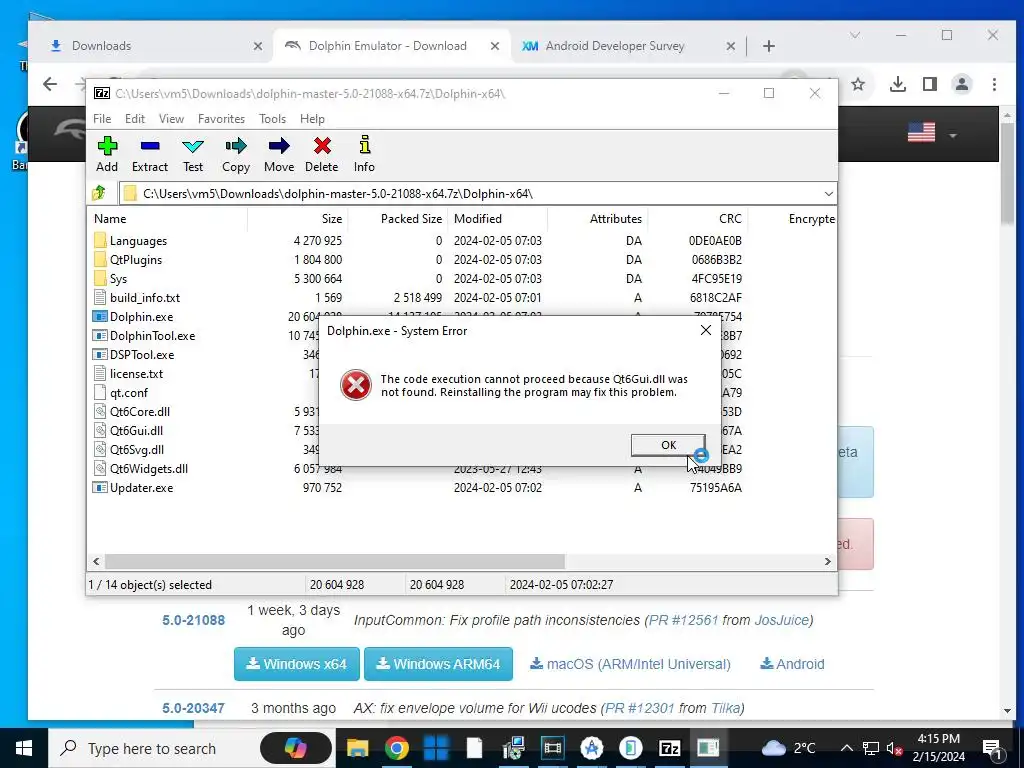Click the Windows ARM64 download button
The width and height of the screenshot is (1024, 768).
point(438,664)
